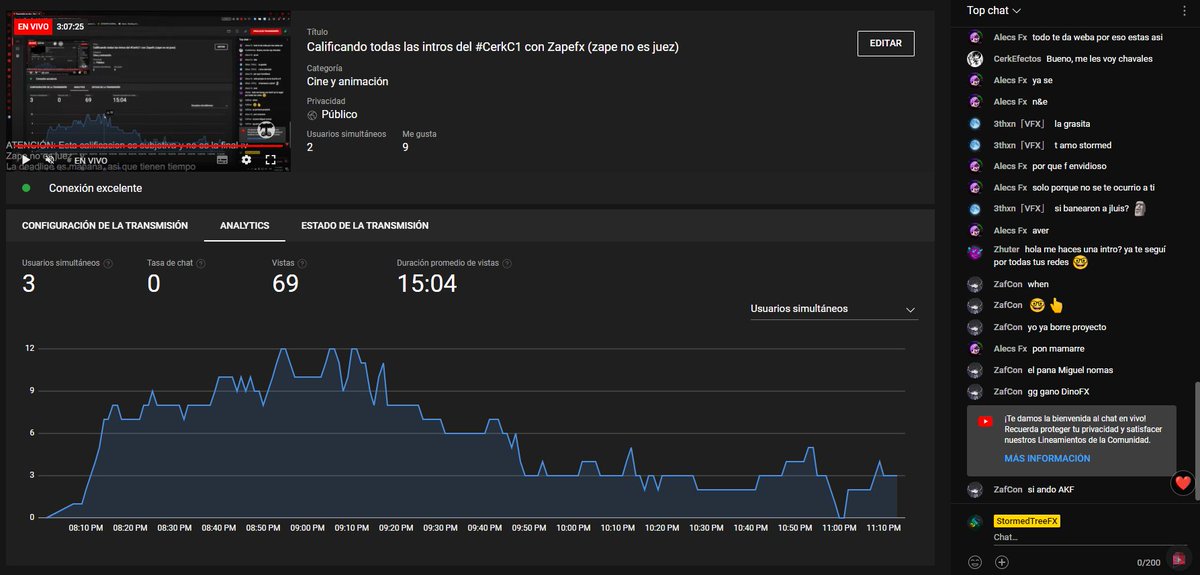Click the green connection status dot
This screenshot has height=575, width=1200.
point(26,188)
